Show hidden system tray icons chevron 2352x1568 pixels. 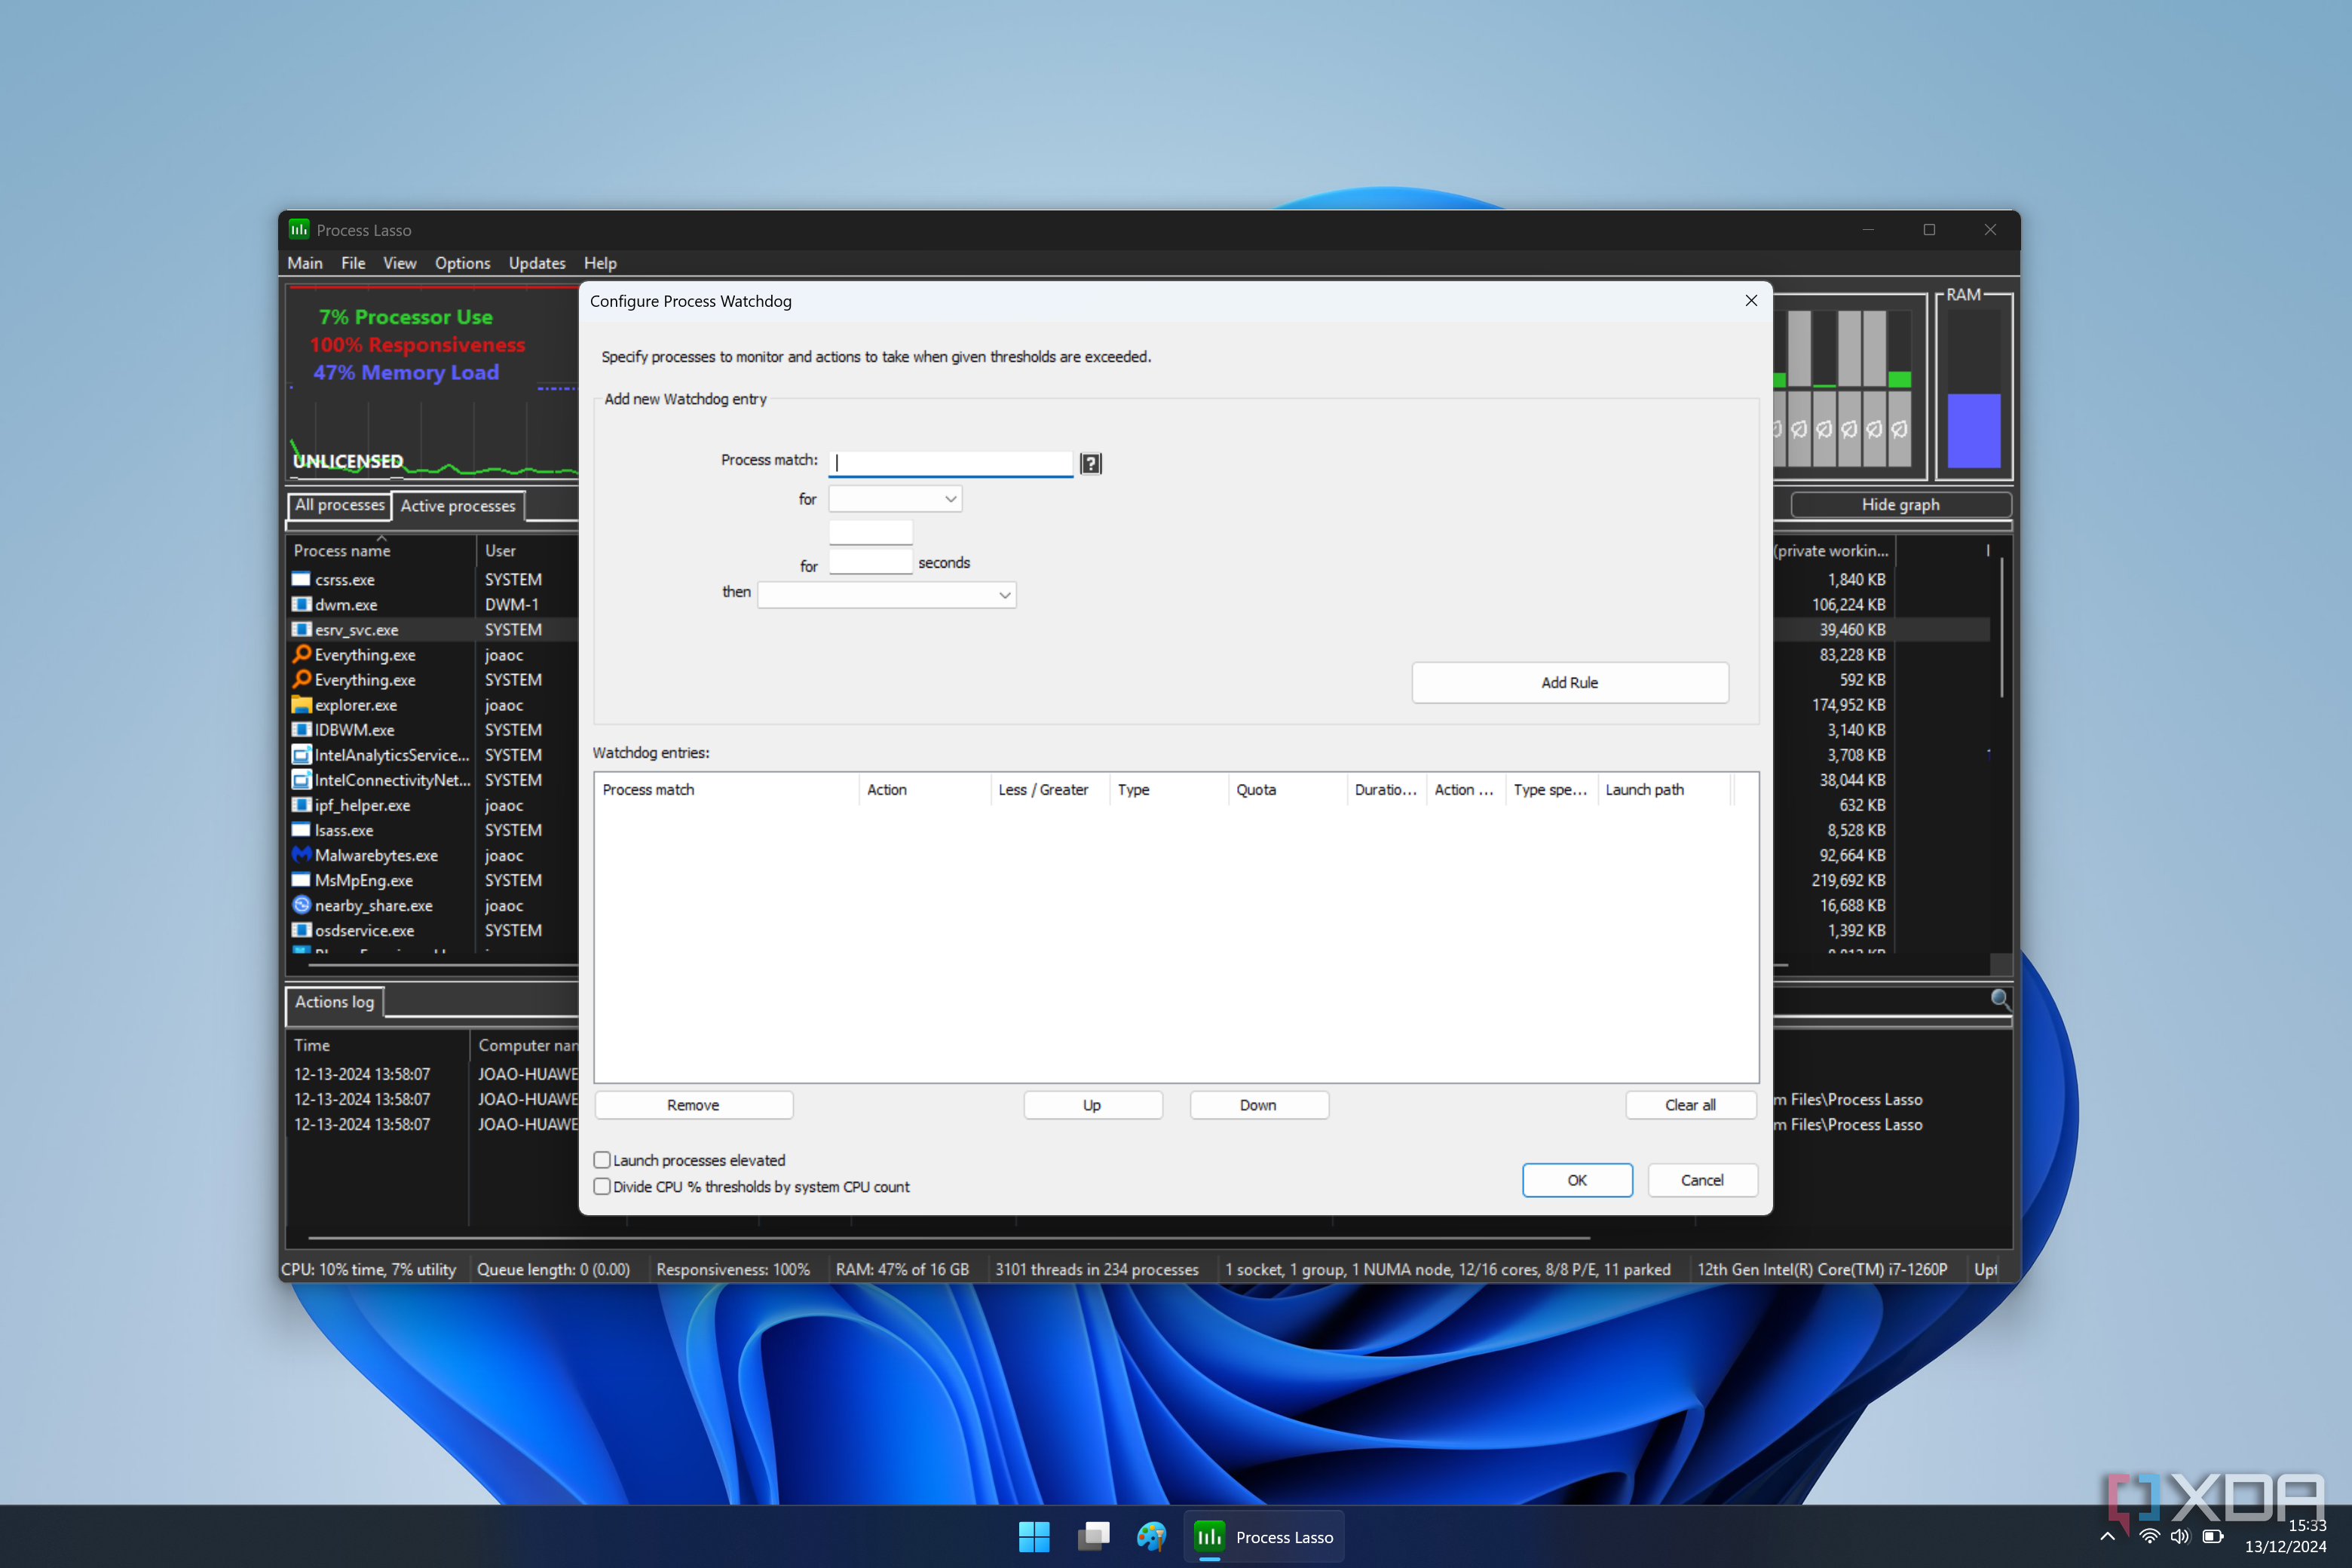2107,1537
